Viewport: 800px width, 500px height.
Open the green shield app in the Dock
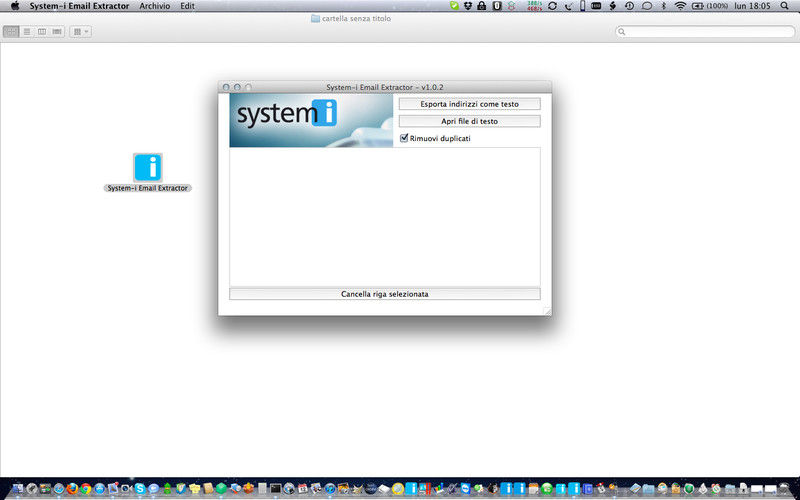(689, 488)
